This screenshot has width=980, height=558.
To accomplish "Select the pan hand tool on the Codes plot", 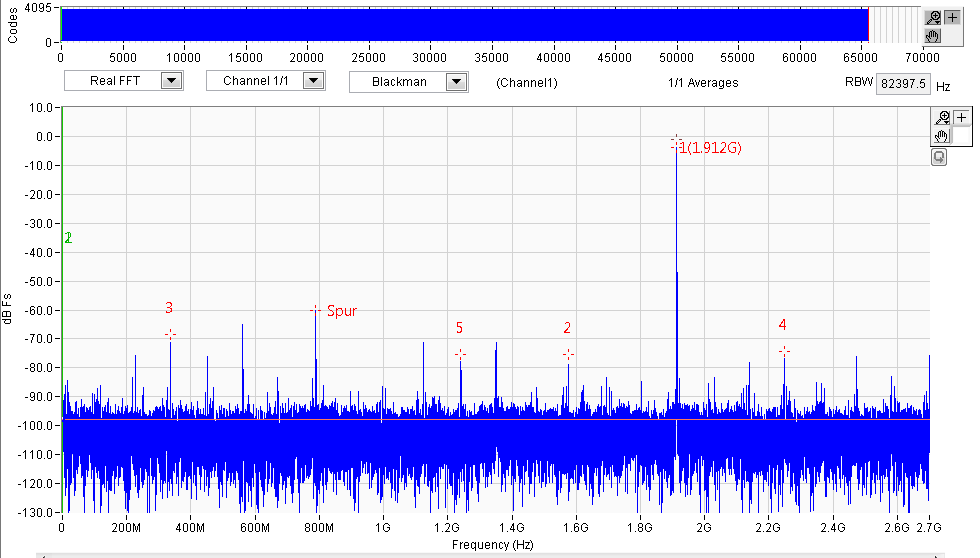I will point(933,36).
